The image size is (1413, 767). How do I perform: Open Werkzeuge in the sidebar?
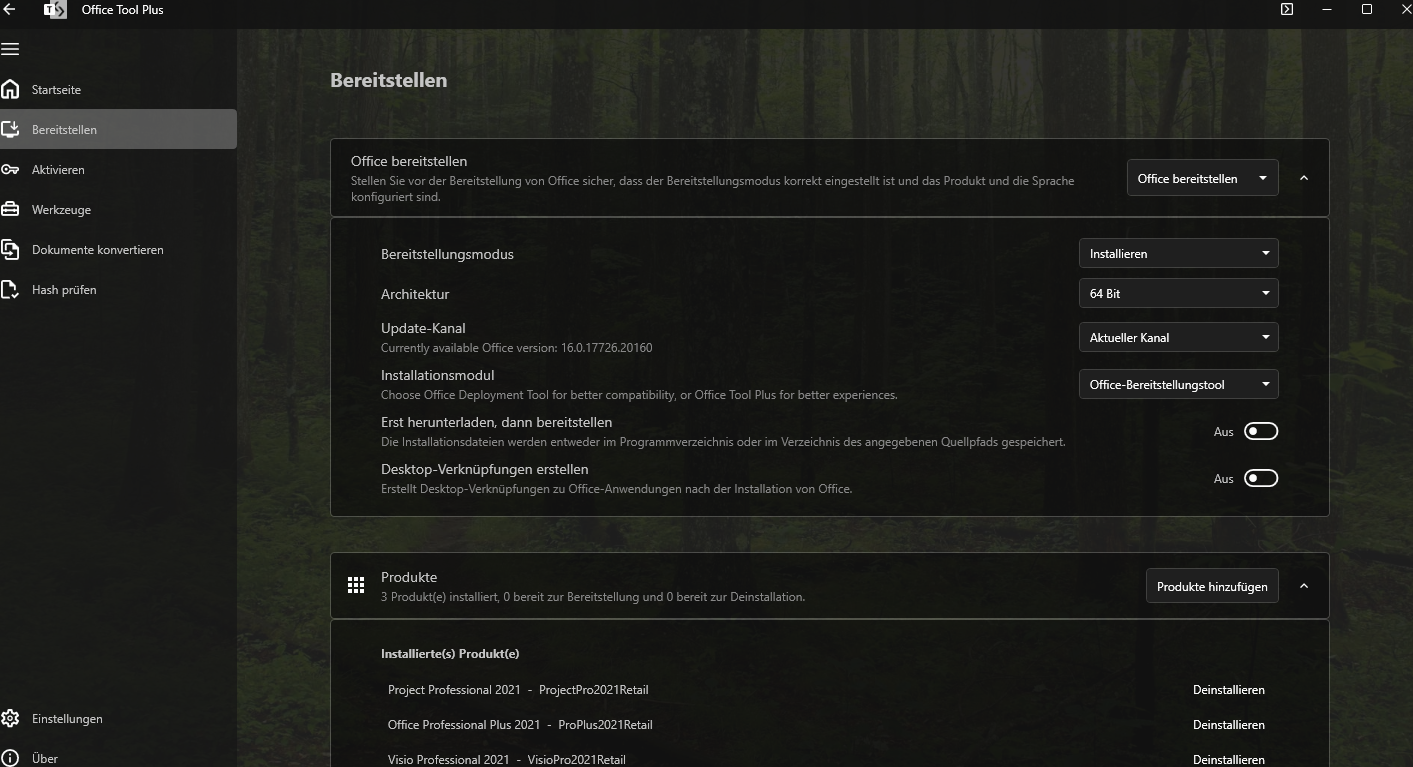[118, 210]
